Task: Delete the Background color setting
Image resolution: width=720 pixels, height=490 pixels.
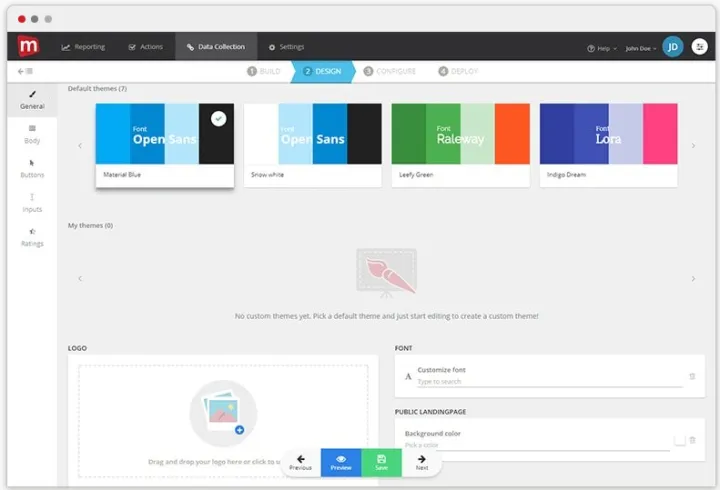Action: [692, 440]
